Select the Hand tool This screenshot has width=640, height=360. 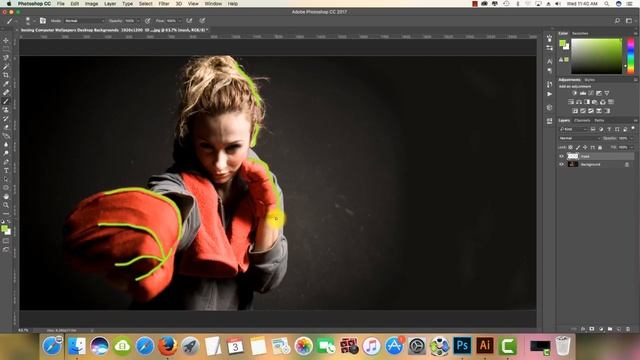point(6,196)
